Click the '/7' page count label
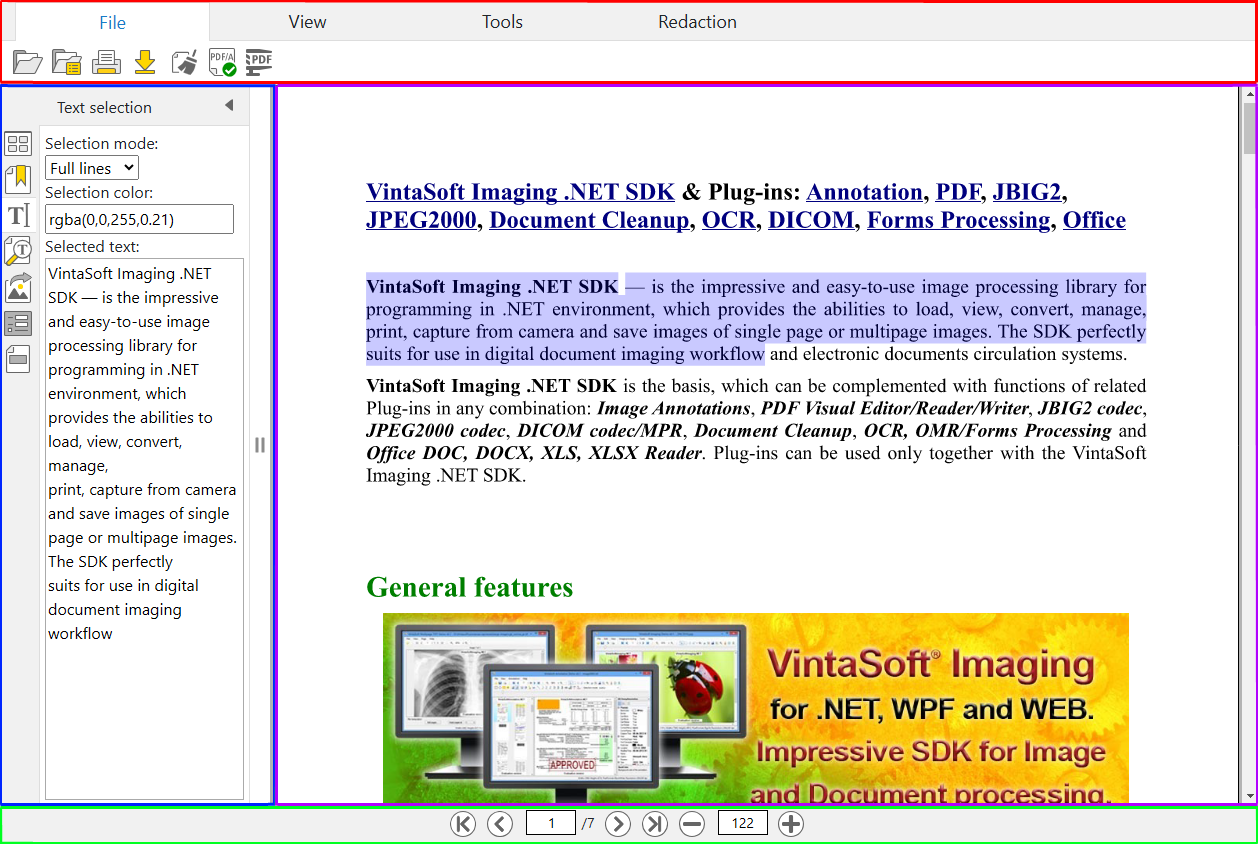 tap(588, 824)
